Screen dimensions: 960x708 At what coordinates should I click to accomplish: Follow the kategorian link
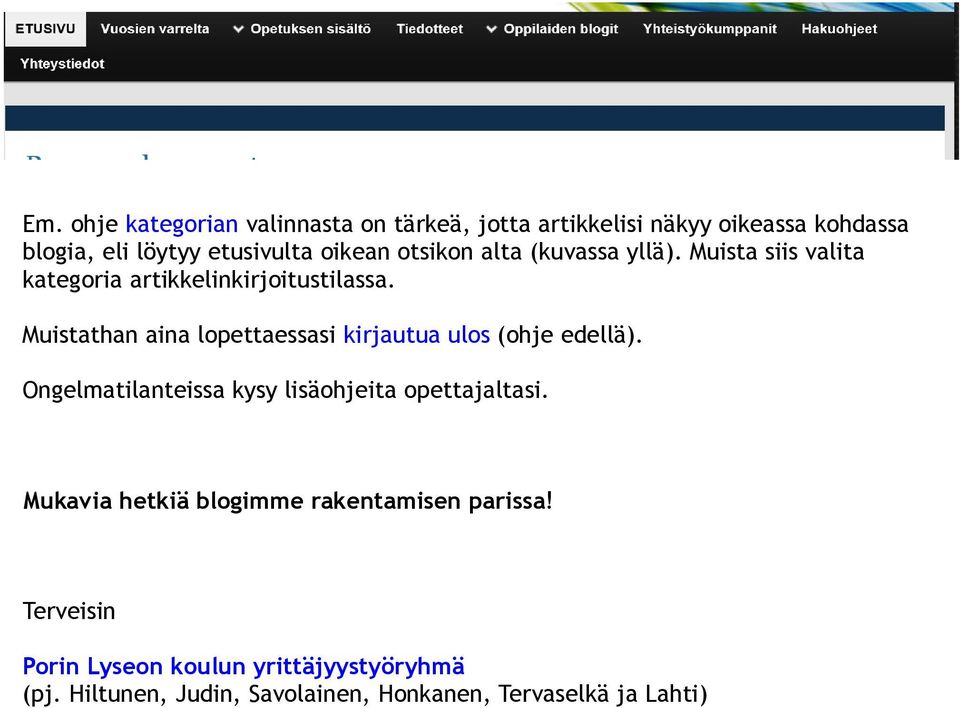pyautogui.click(x=182, y=225)
